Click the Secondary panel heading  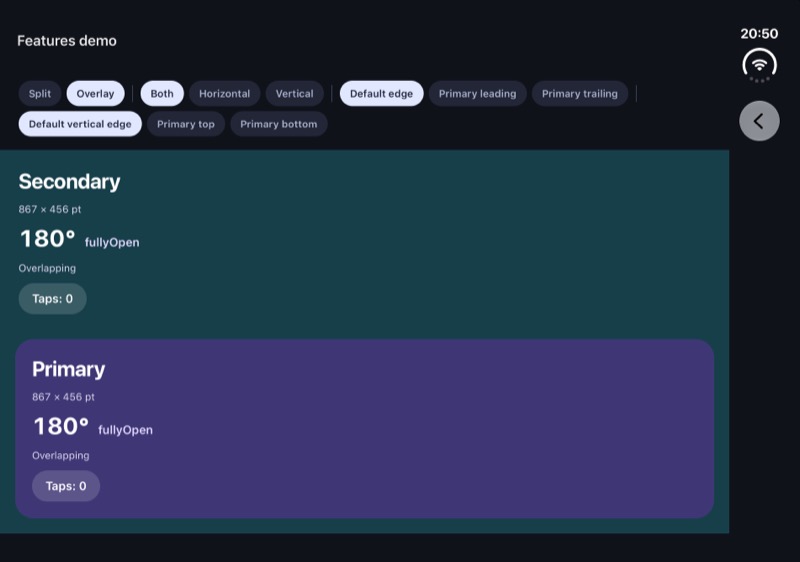[x=69, y=182]
